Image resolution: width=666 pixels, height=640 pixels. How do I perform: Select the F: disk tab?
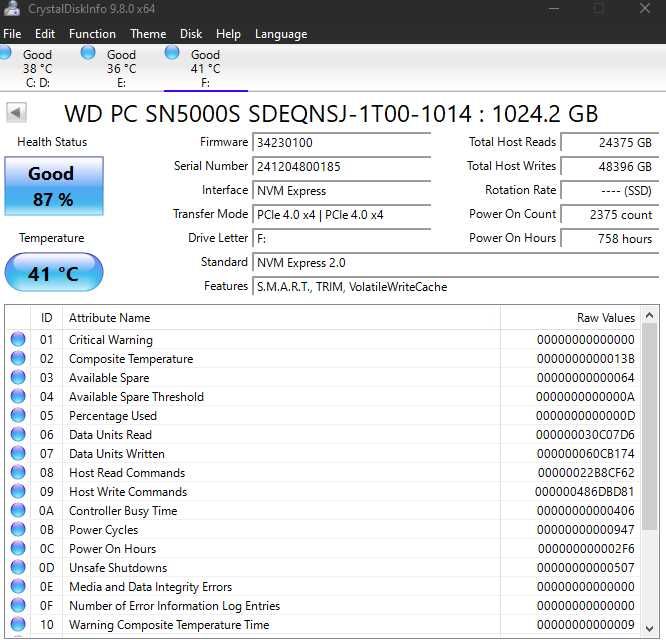[x=206, y=68]
